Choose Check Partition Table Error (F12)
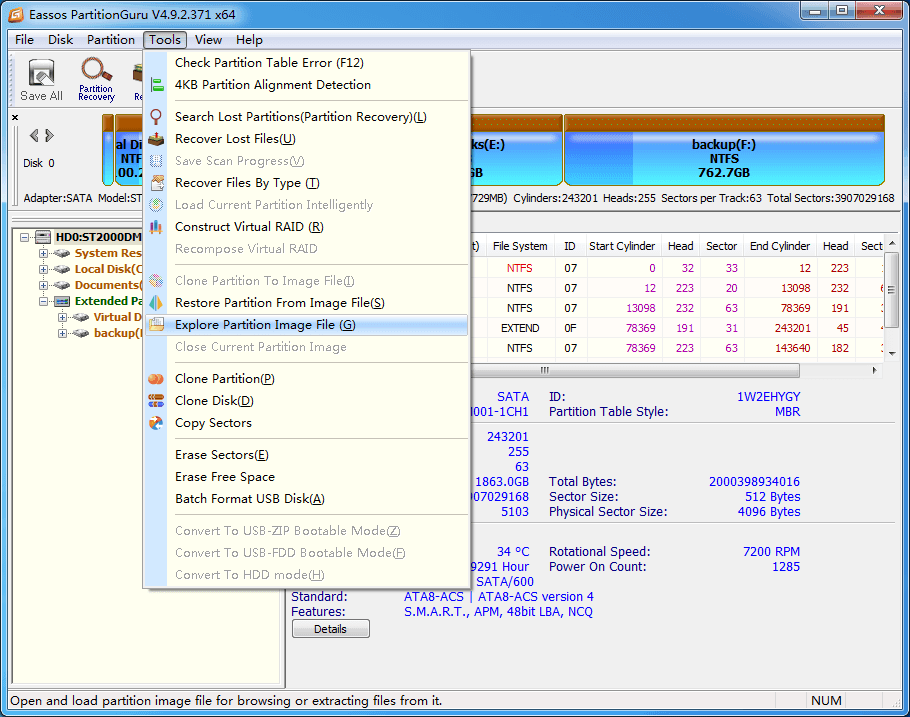Screen dimensions: 910x717 [306, 63]
